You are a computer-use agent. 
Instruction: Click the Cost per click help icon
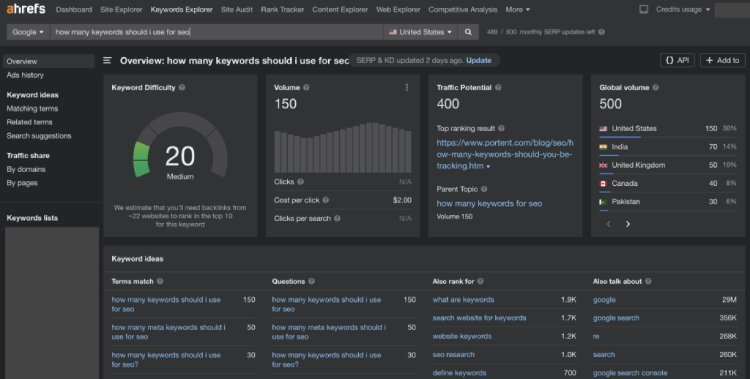(x=326, y=200)
